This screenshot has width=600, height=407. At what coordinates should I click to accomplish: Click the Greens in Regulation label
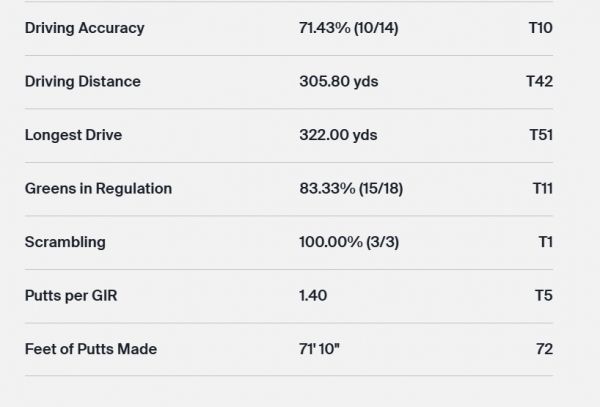98,188
